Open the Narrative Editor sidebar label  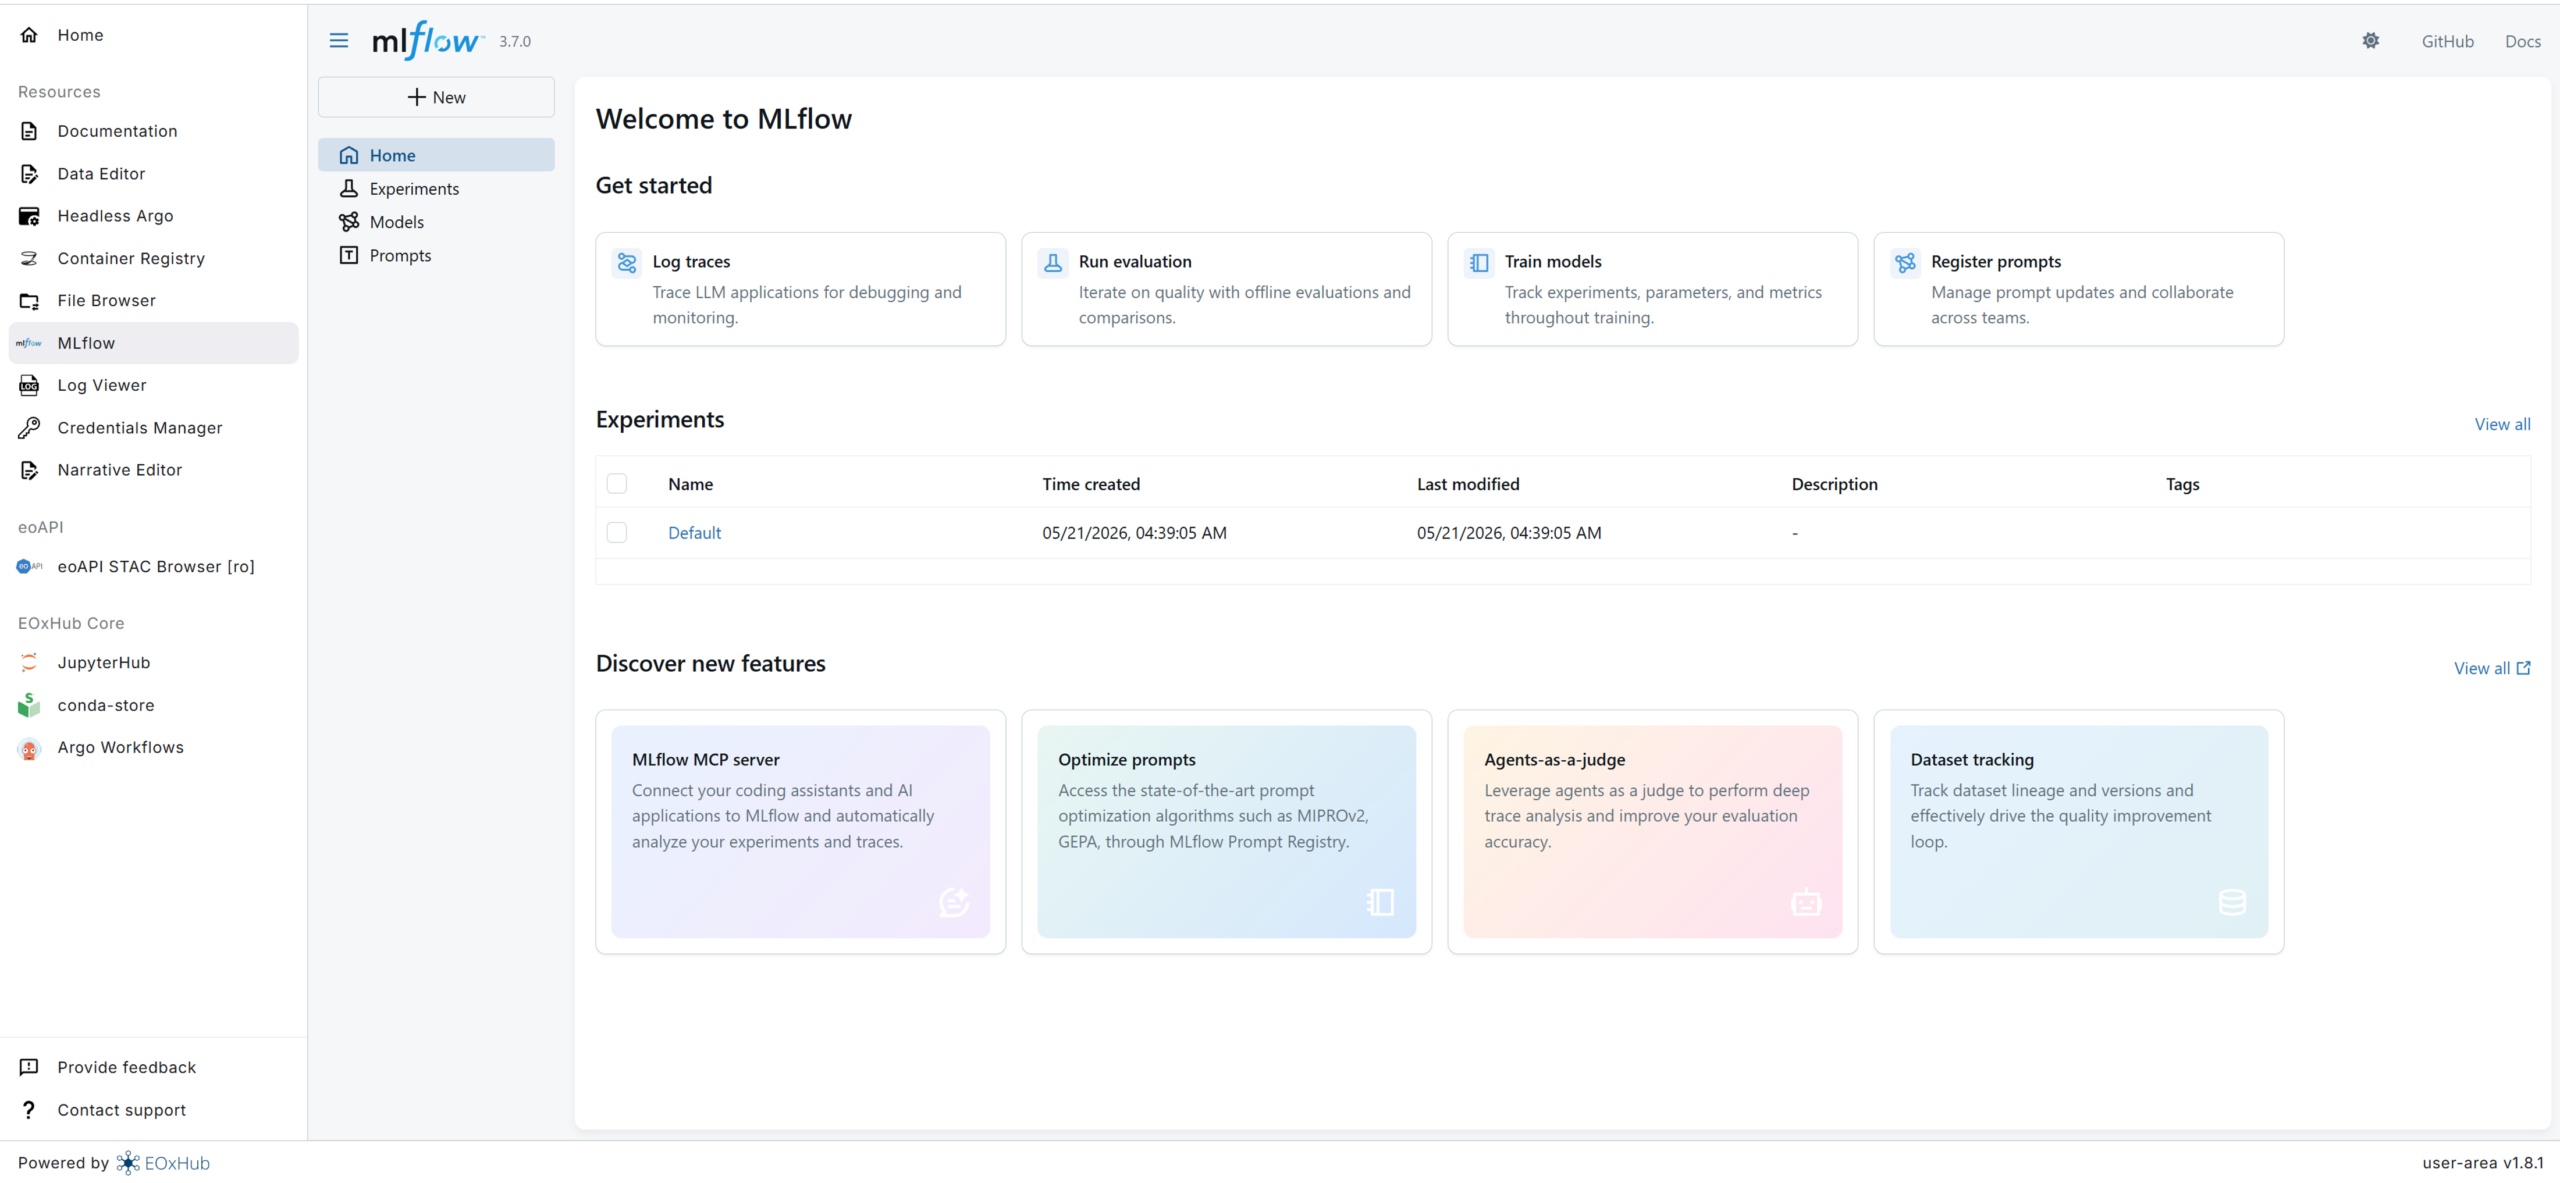pos(119,470)
